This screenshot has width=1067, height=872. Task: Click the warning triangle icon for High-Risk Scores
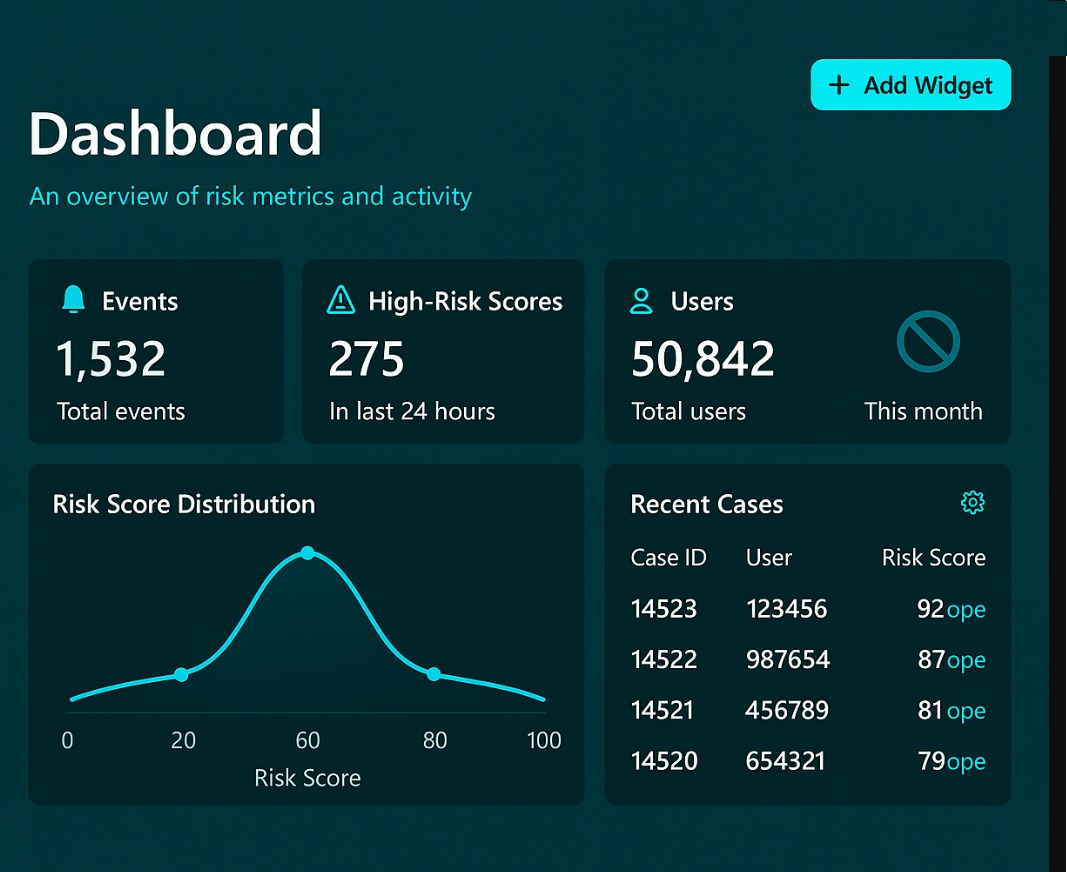tap(341, 300)
